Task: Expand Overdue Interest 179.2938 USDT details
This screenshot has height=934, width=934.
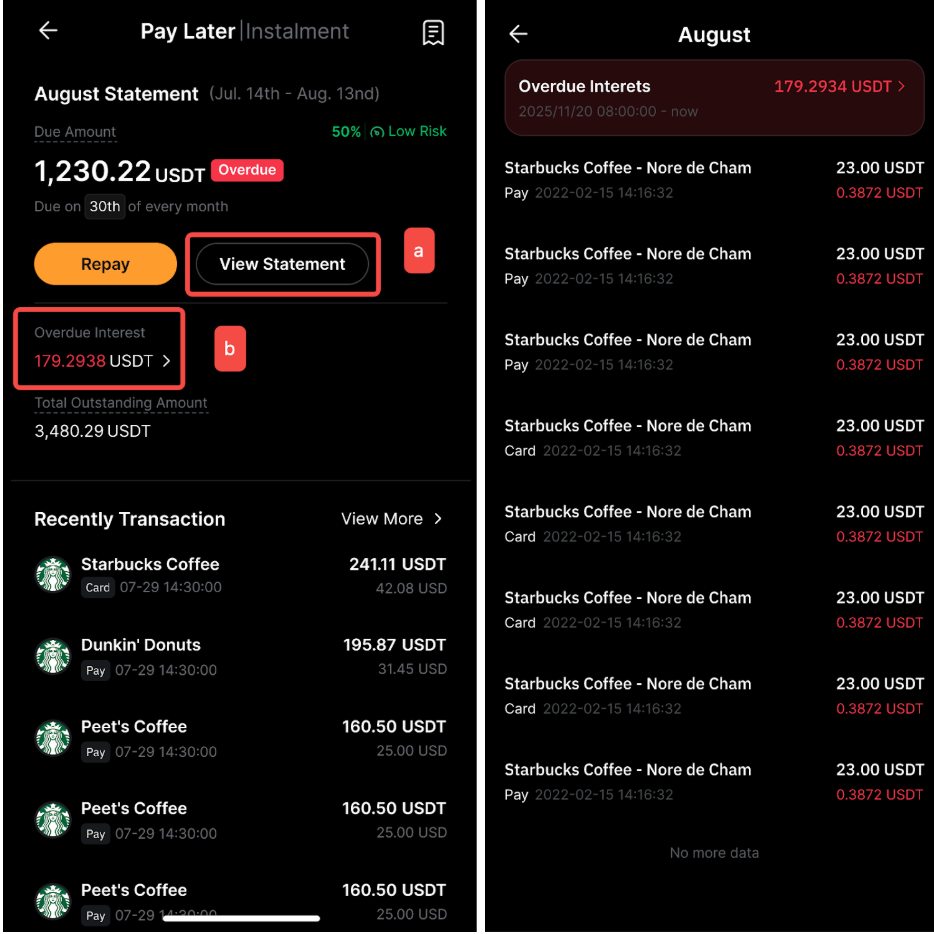Action: [102, 361]
